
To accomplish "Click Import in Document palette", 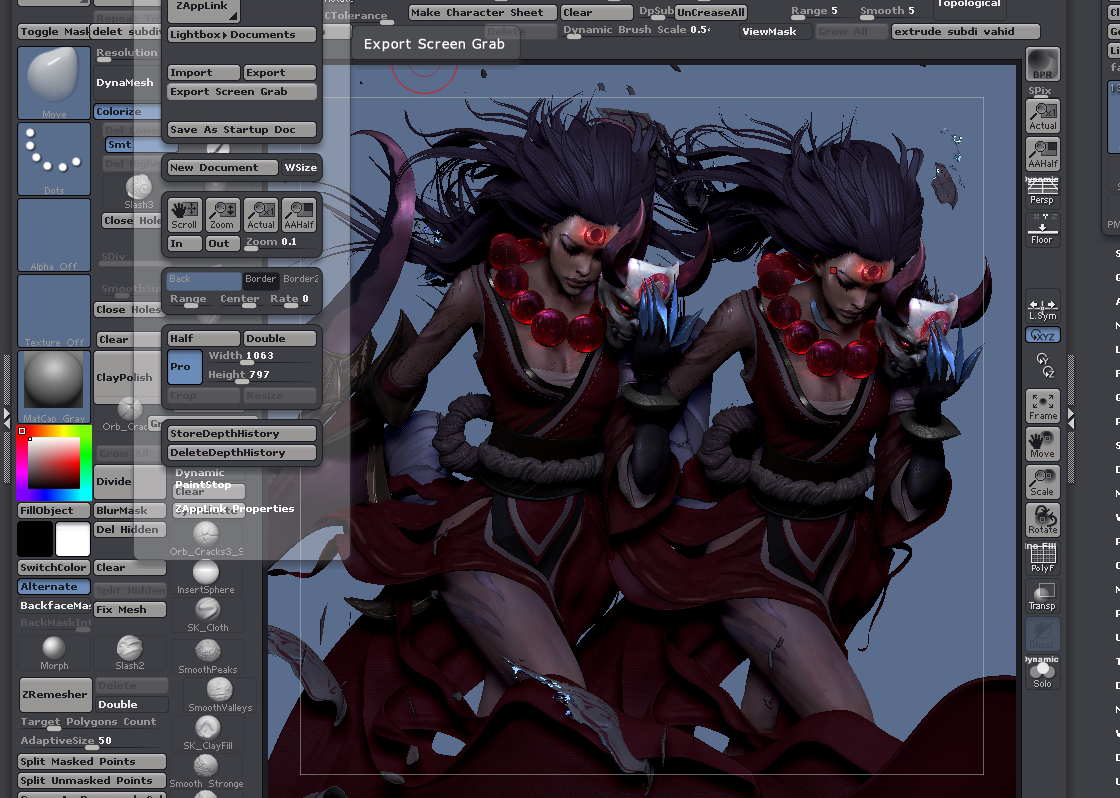I will [x=204, y=72].
